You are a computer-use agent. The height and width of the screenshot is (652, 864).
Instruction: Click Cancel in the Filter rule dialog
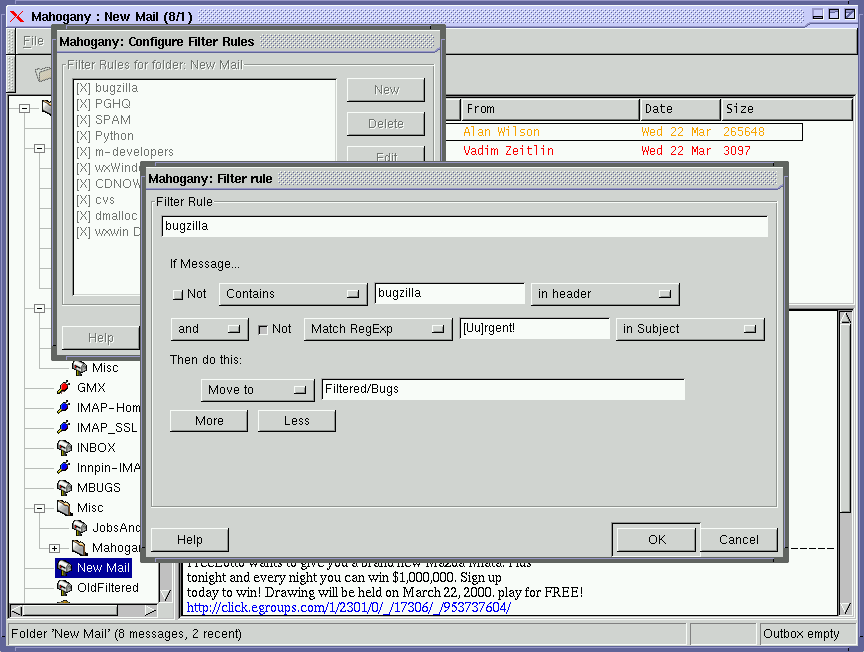pyautogui.click(x=738, y=540)
